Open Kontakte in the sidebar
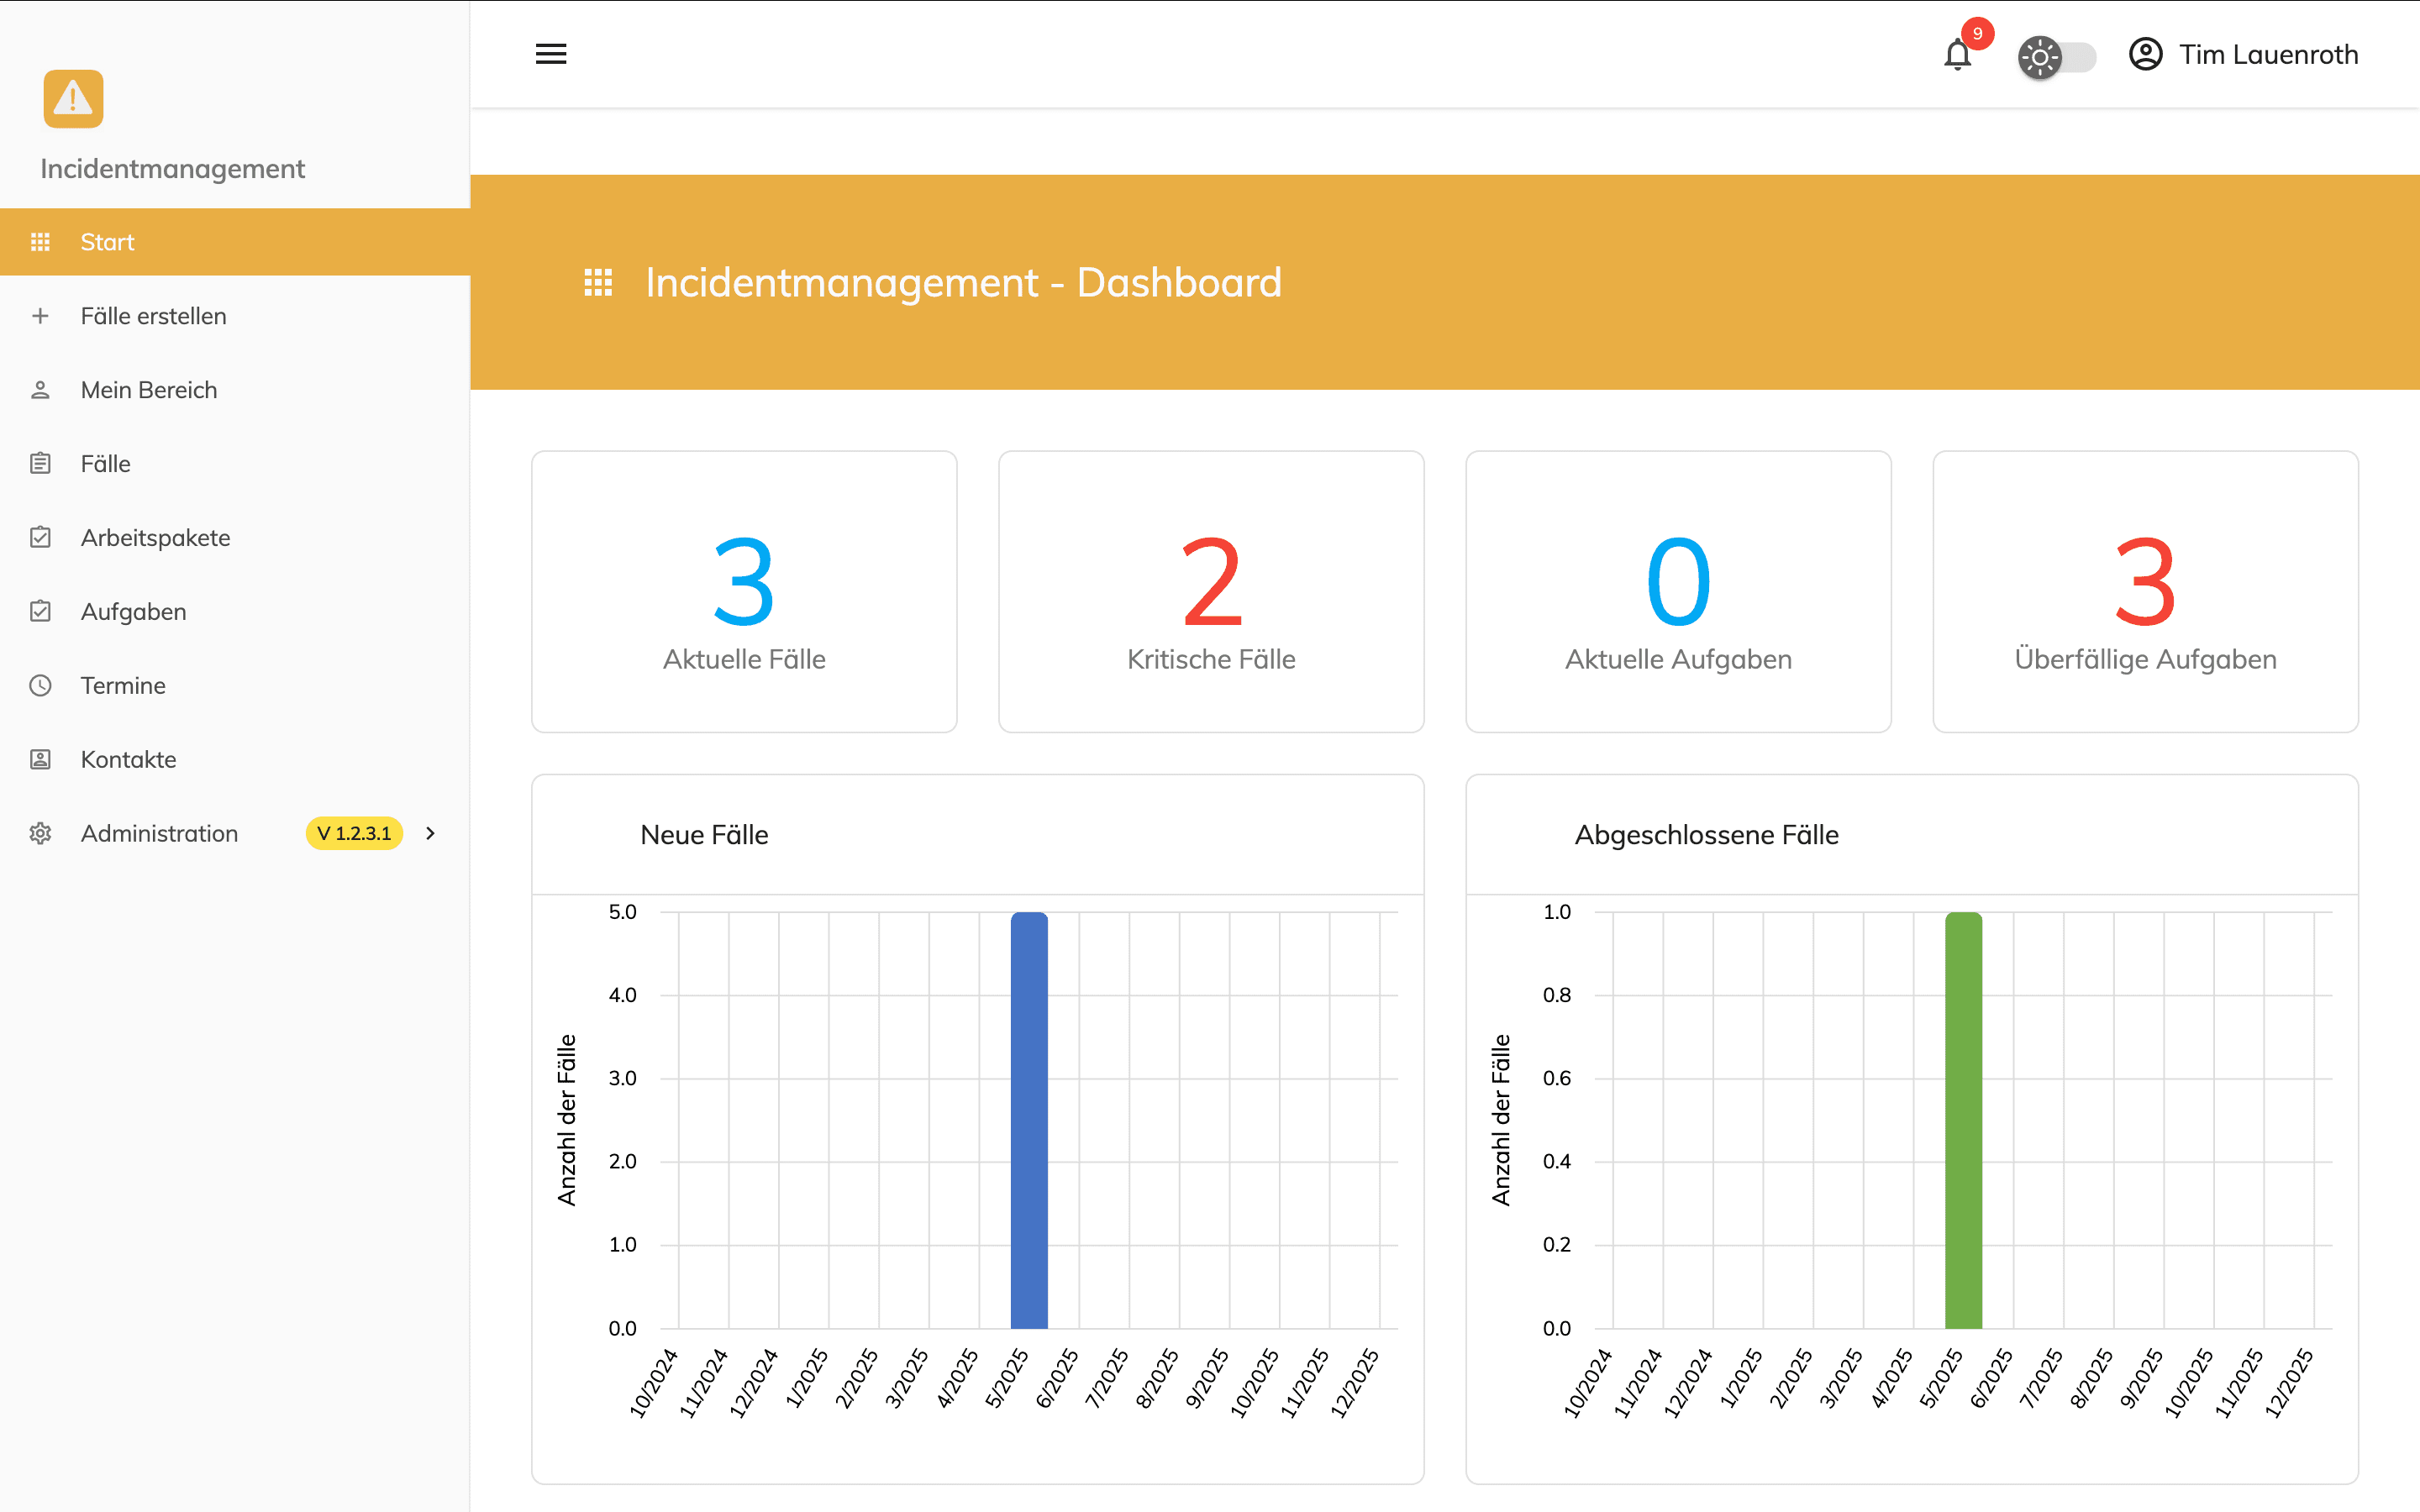This screenshot has width=2420, height=1512. point(235,760)
